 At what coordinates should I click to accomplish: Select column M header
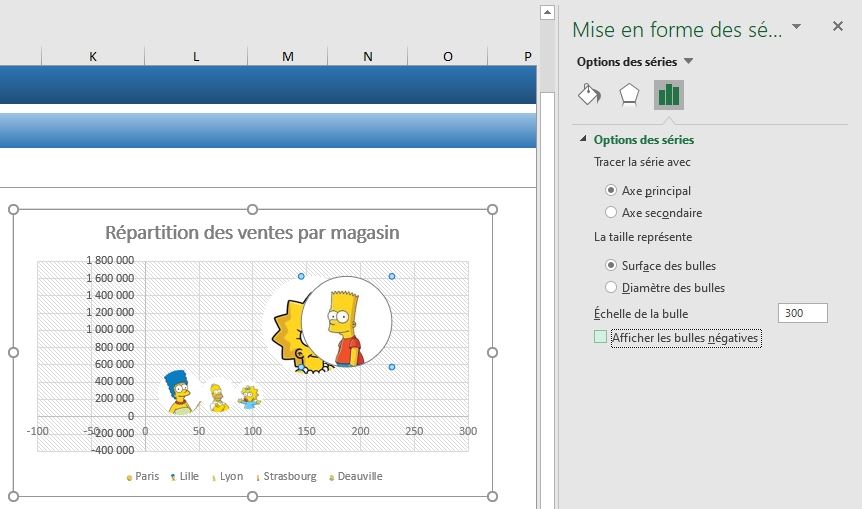[288, 56]
